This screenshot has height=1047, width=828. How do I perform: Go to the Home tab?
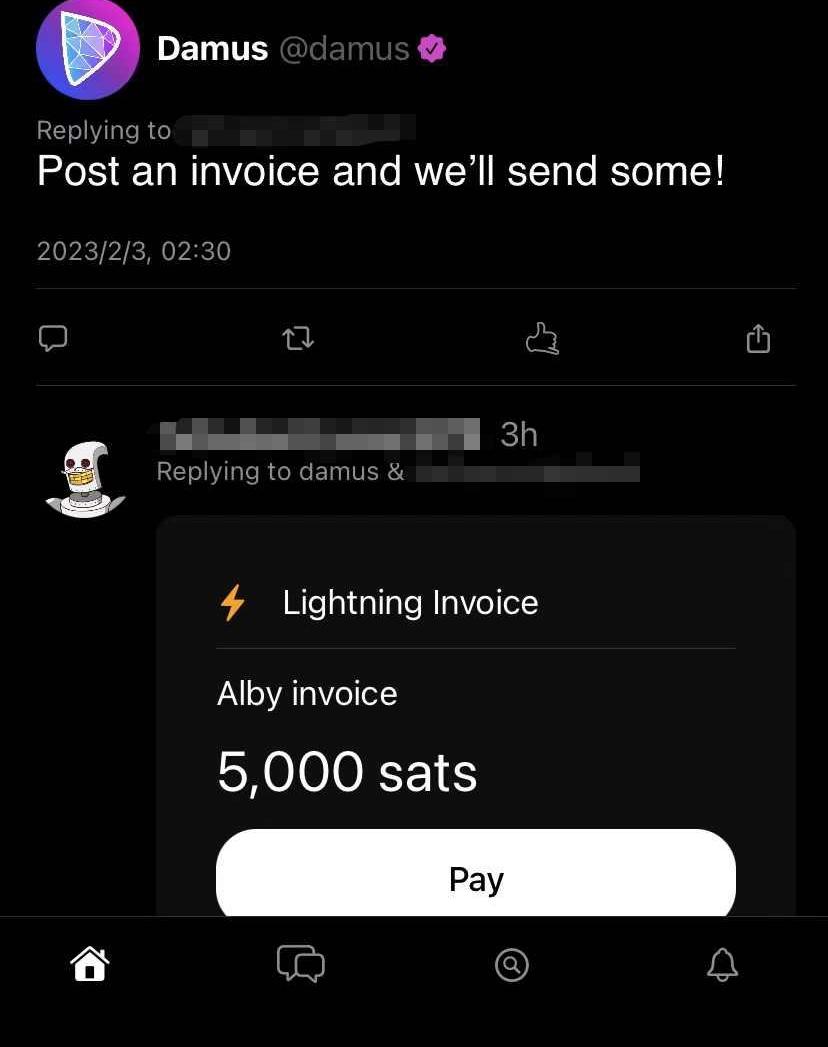click(x=89, y=964)
